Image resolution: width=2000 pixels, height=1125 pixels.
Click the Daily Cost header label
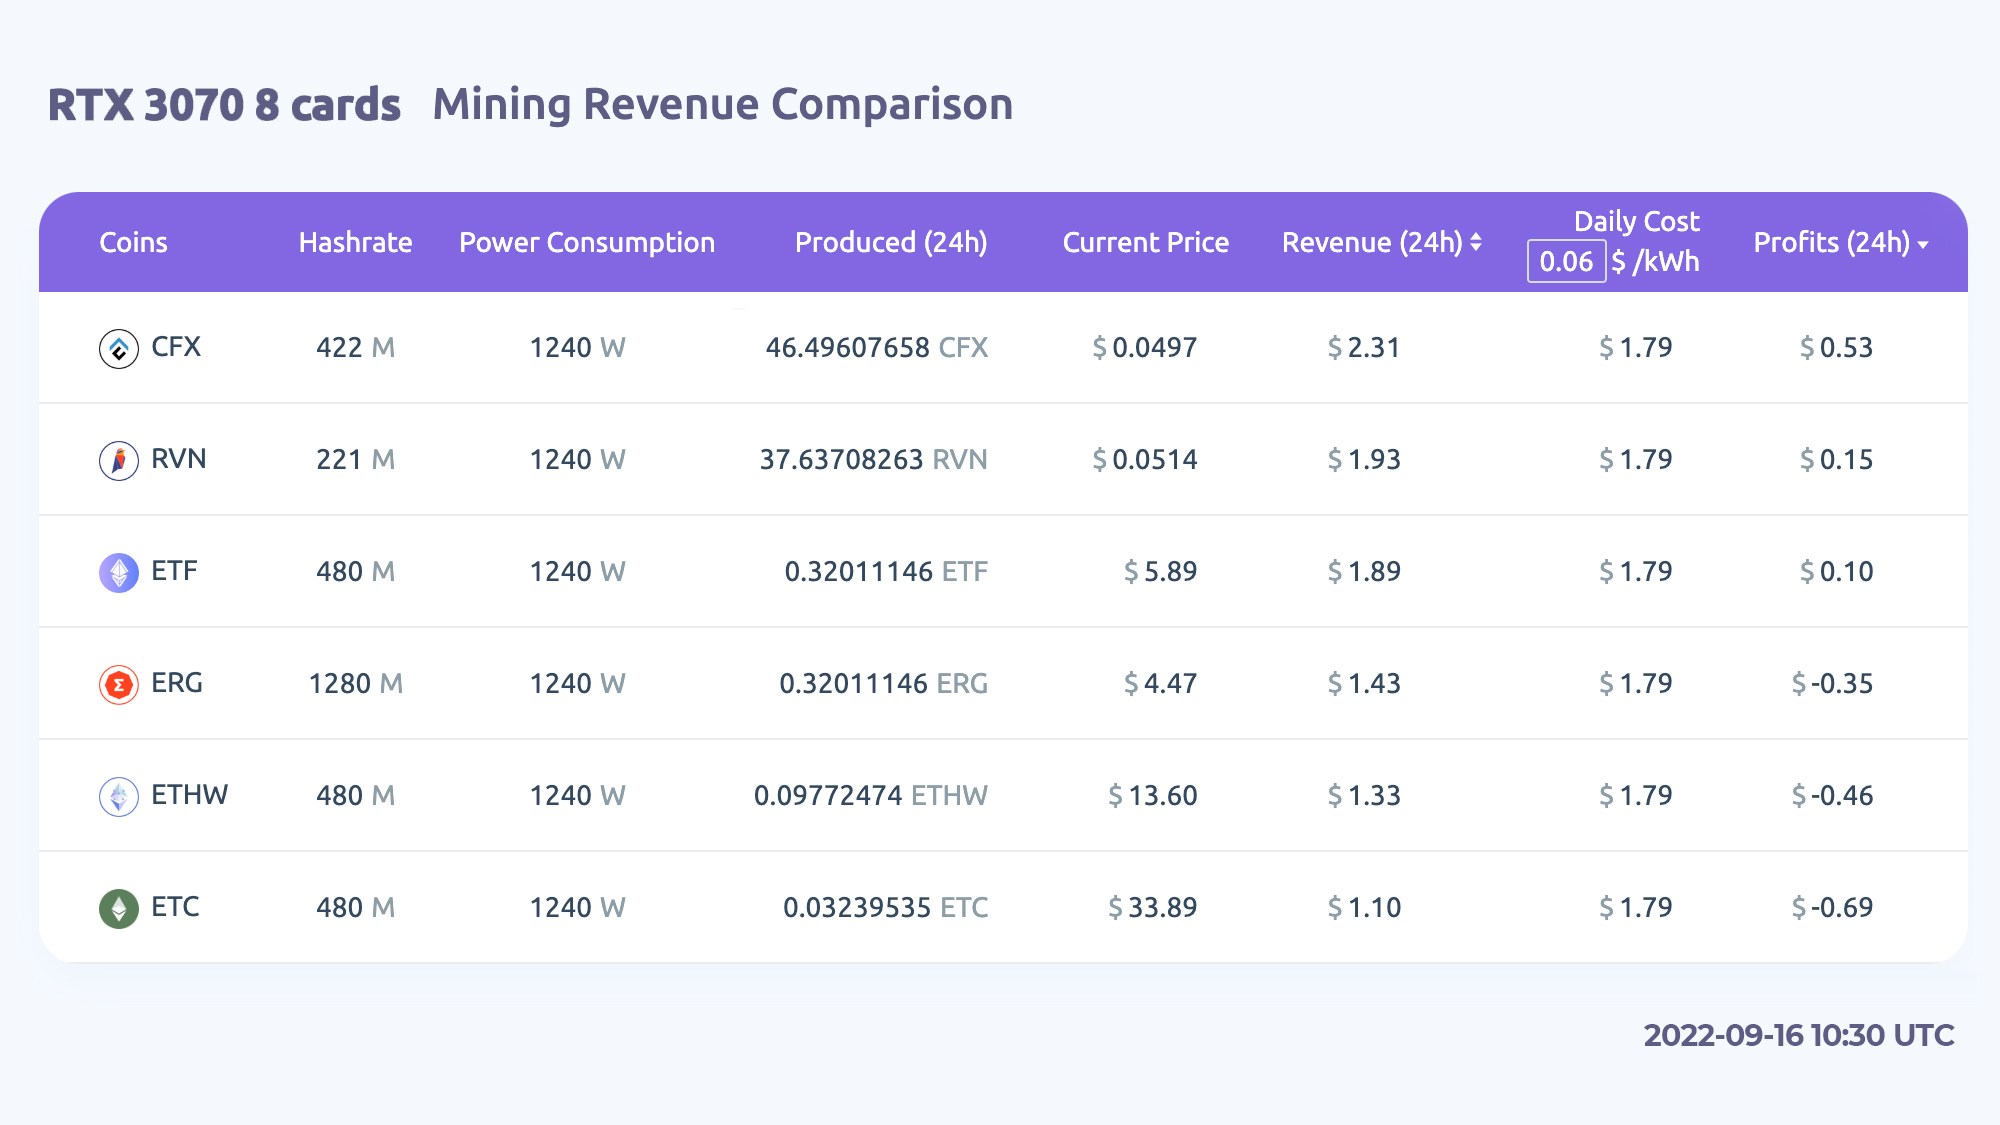point(1636,221)
